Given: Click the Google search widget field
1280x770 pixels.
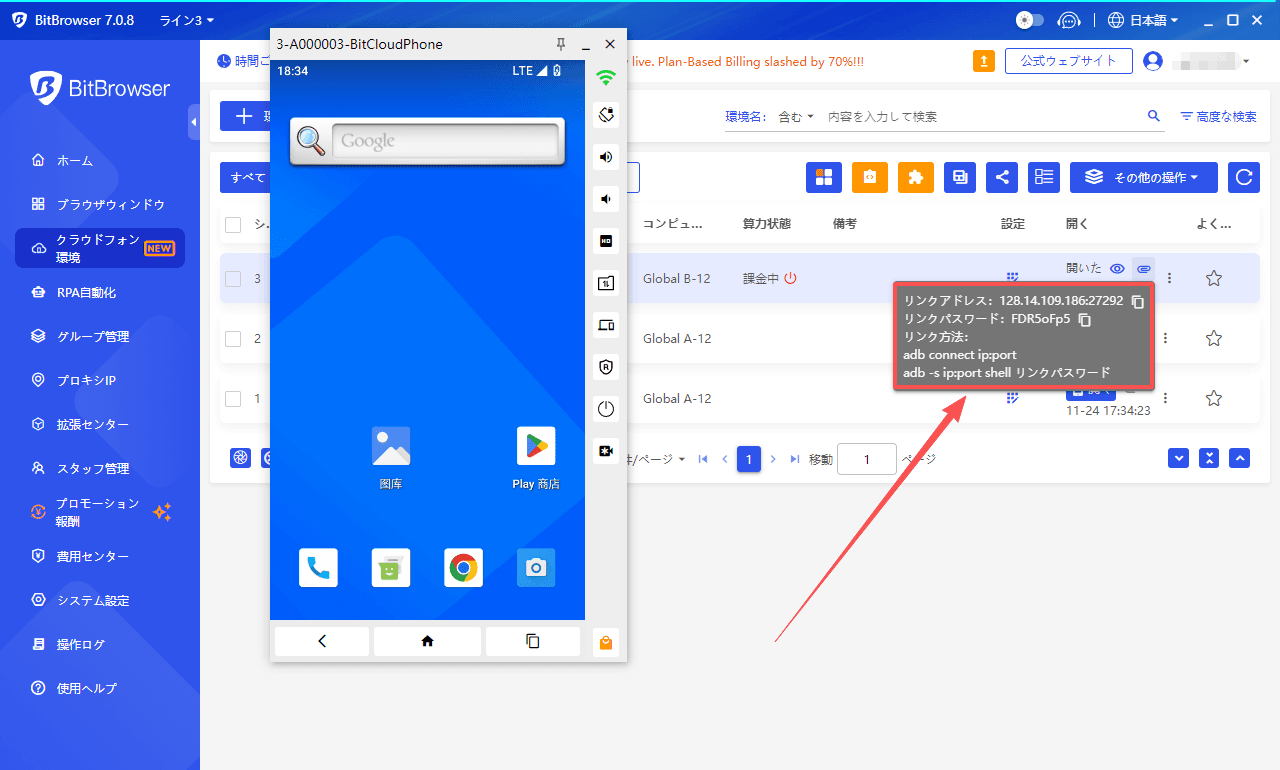Looking at the screenshot, I should tap(444, 141).
